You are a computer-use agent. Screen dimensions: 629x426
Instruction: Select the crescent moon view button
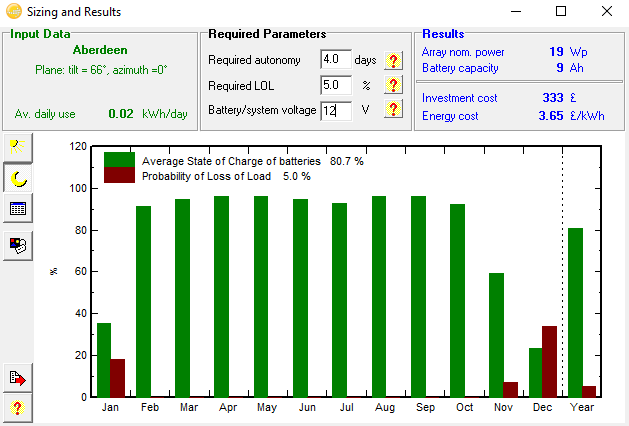tap(18, 178)
